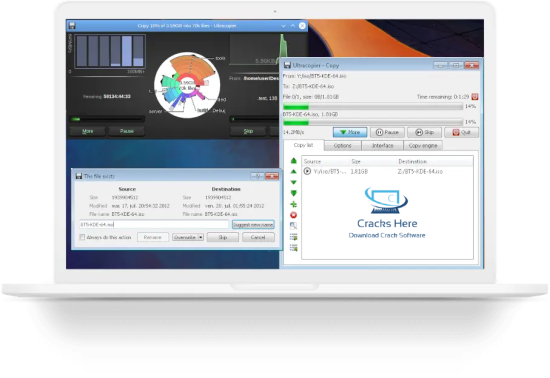The height and width of the screenshot is (378, 550).
Task: Open the search icon in copy list sidebar
Action: pyautogui.click(x=294, y=226)
